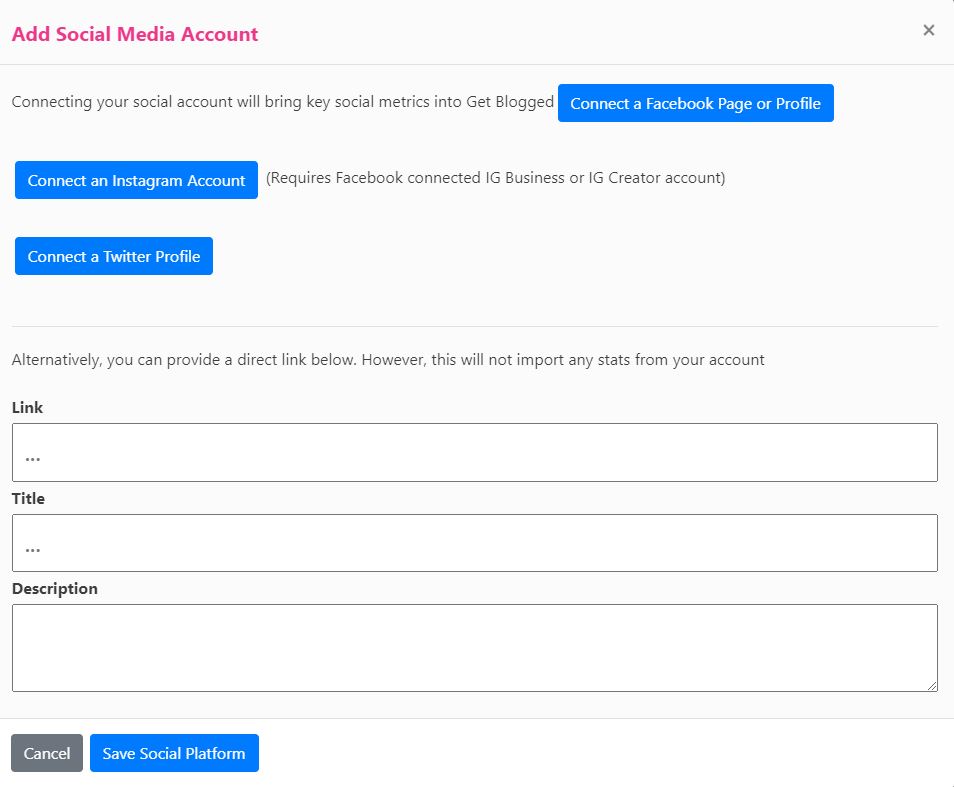Click the Title field label
The height and width of the screenshot is (787, 954).
(x=29, y=498)
